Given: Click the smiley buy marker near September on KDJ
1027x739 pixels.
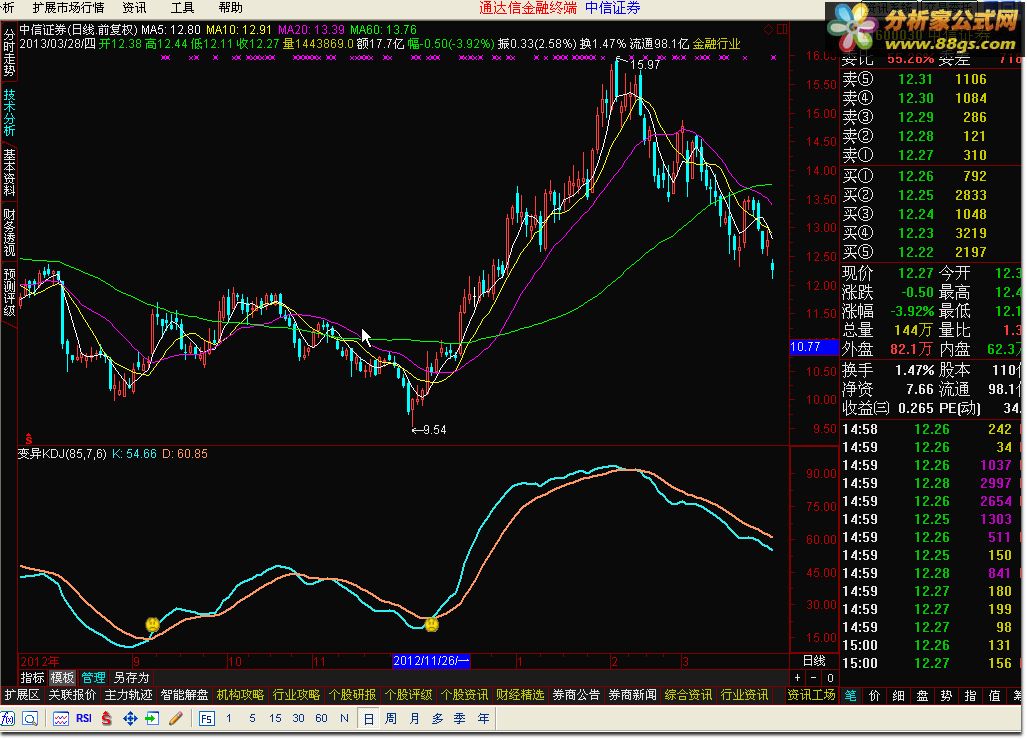Looking at the screenshot, I should 152,624.
